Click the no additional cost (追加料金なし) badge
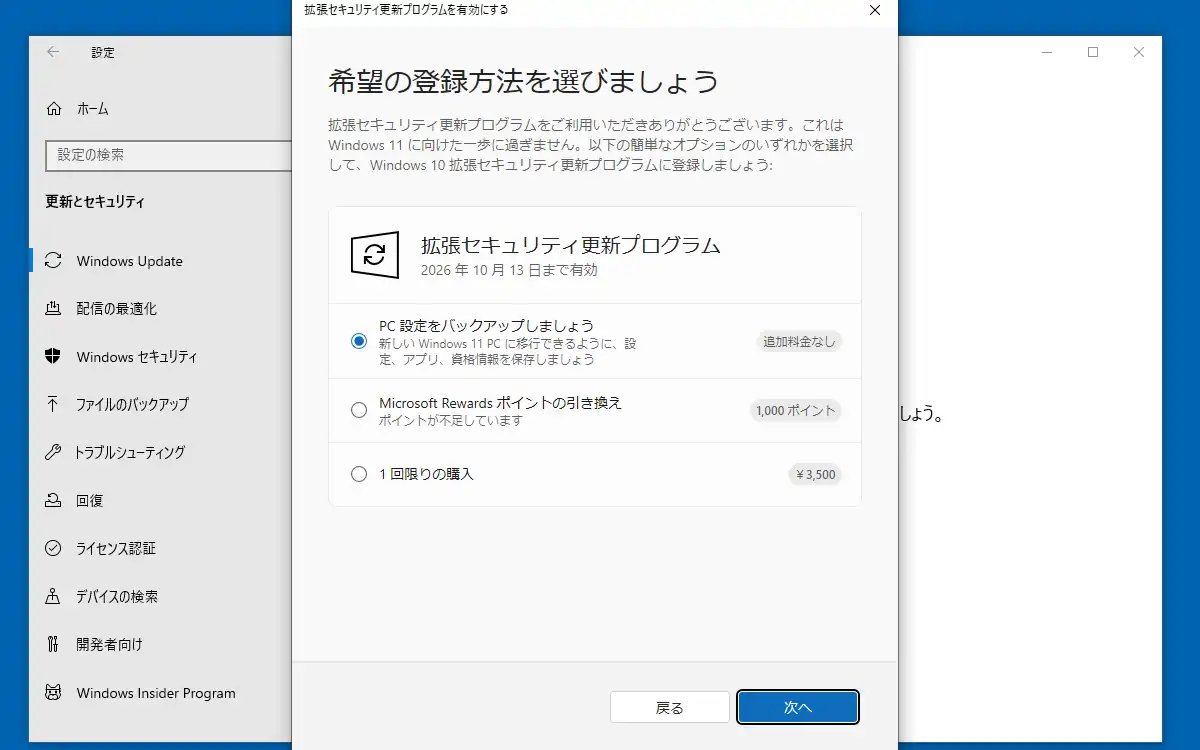 (798, 341)
